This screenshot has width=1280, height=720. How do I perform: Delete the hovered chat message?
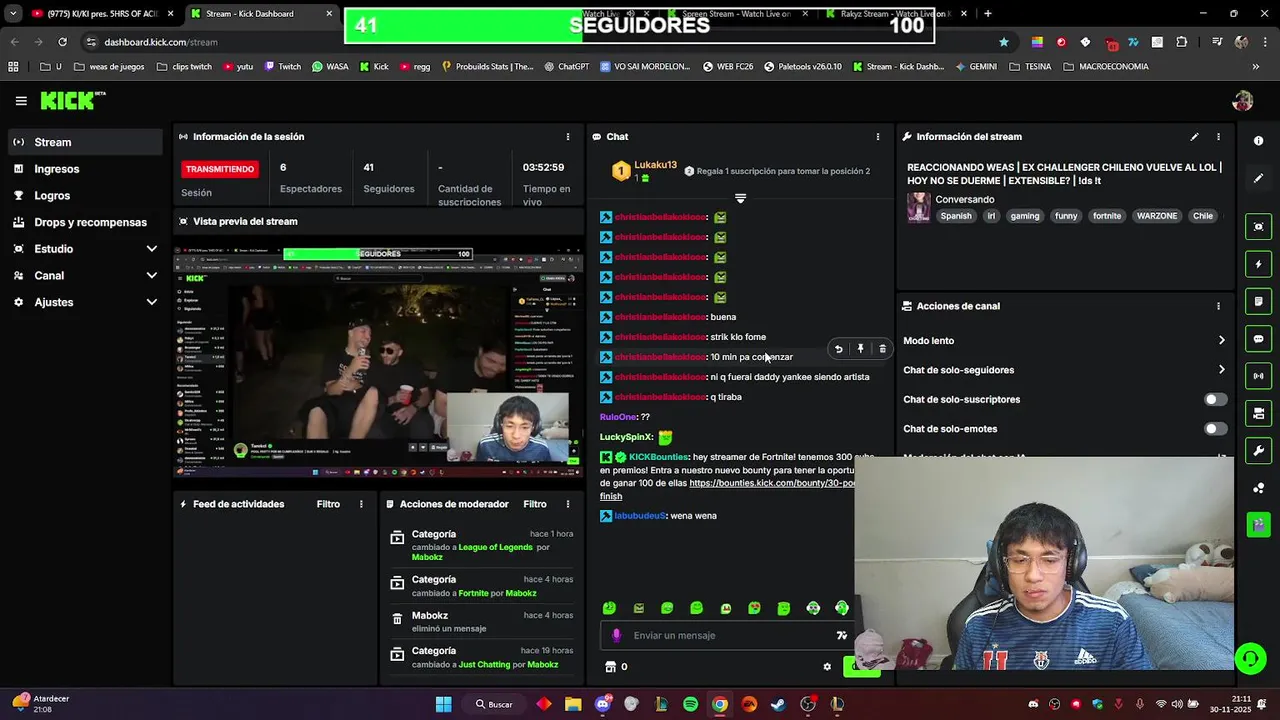click(882, 349)
